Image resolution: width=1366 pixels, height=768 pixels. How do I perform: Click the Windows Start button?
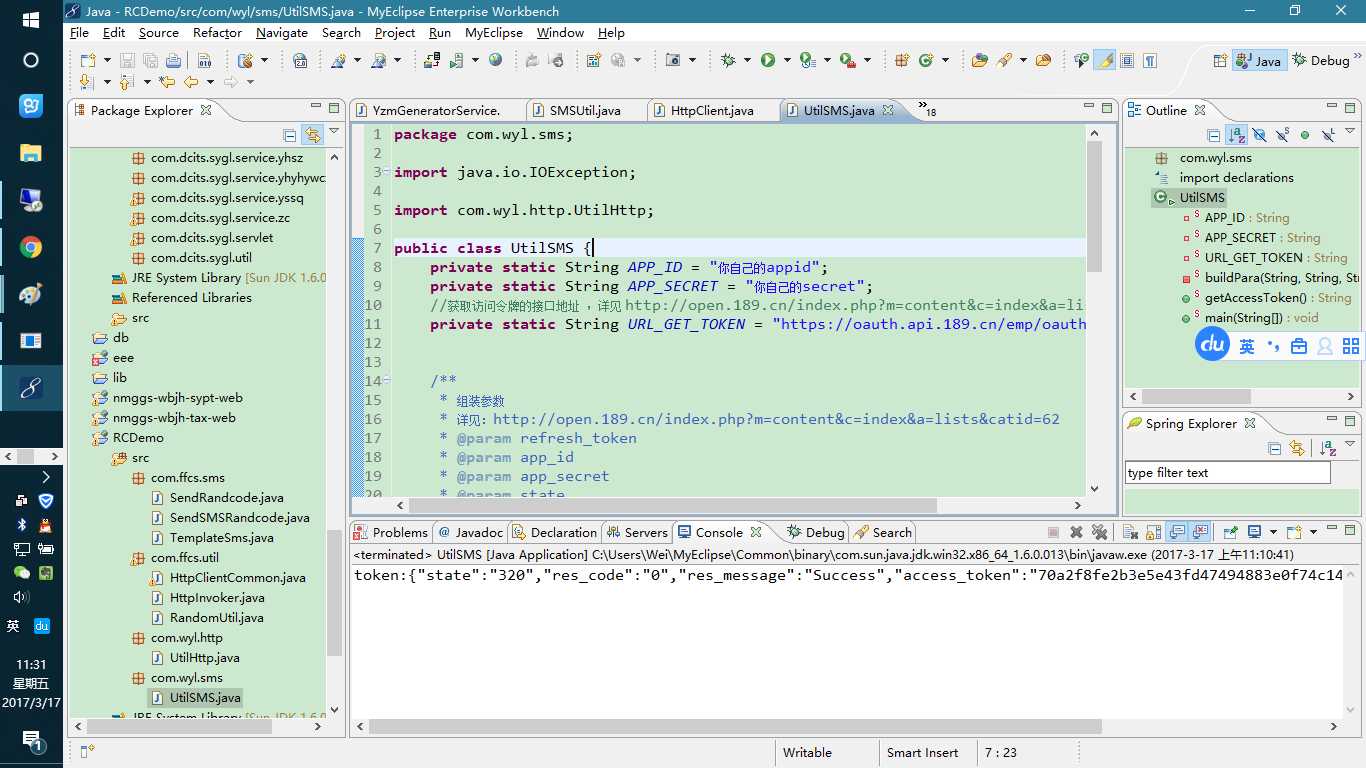point(30,19)
